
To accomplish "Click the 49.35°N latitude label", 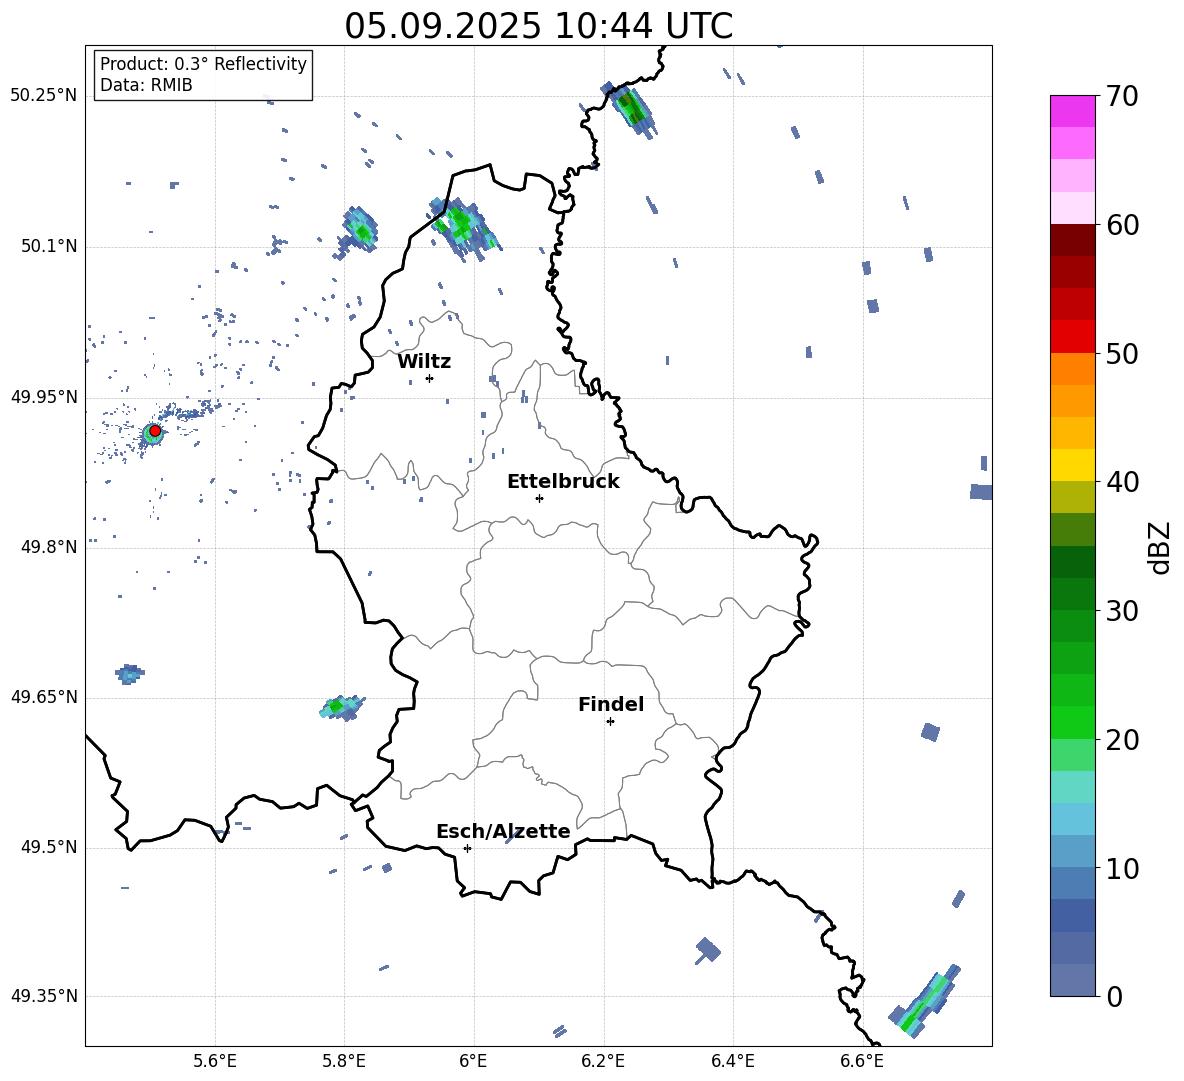I will point(44,996).
